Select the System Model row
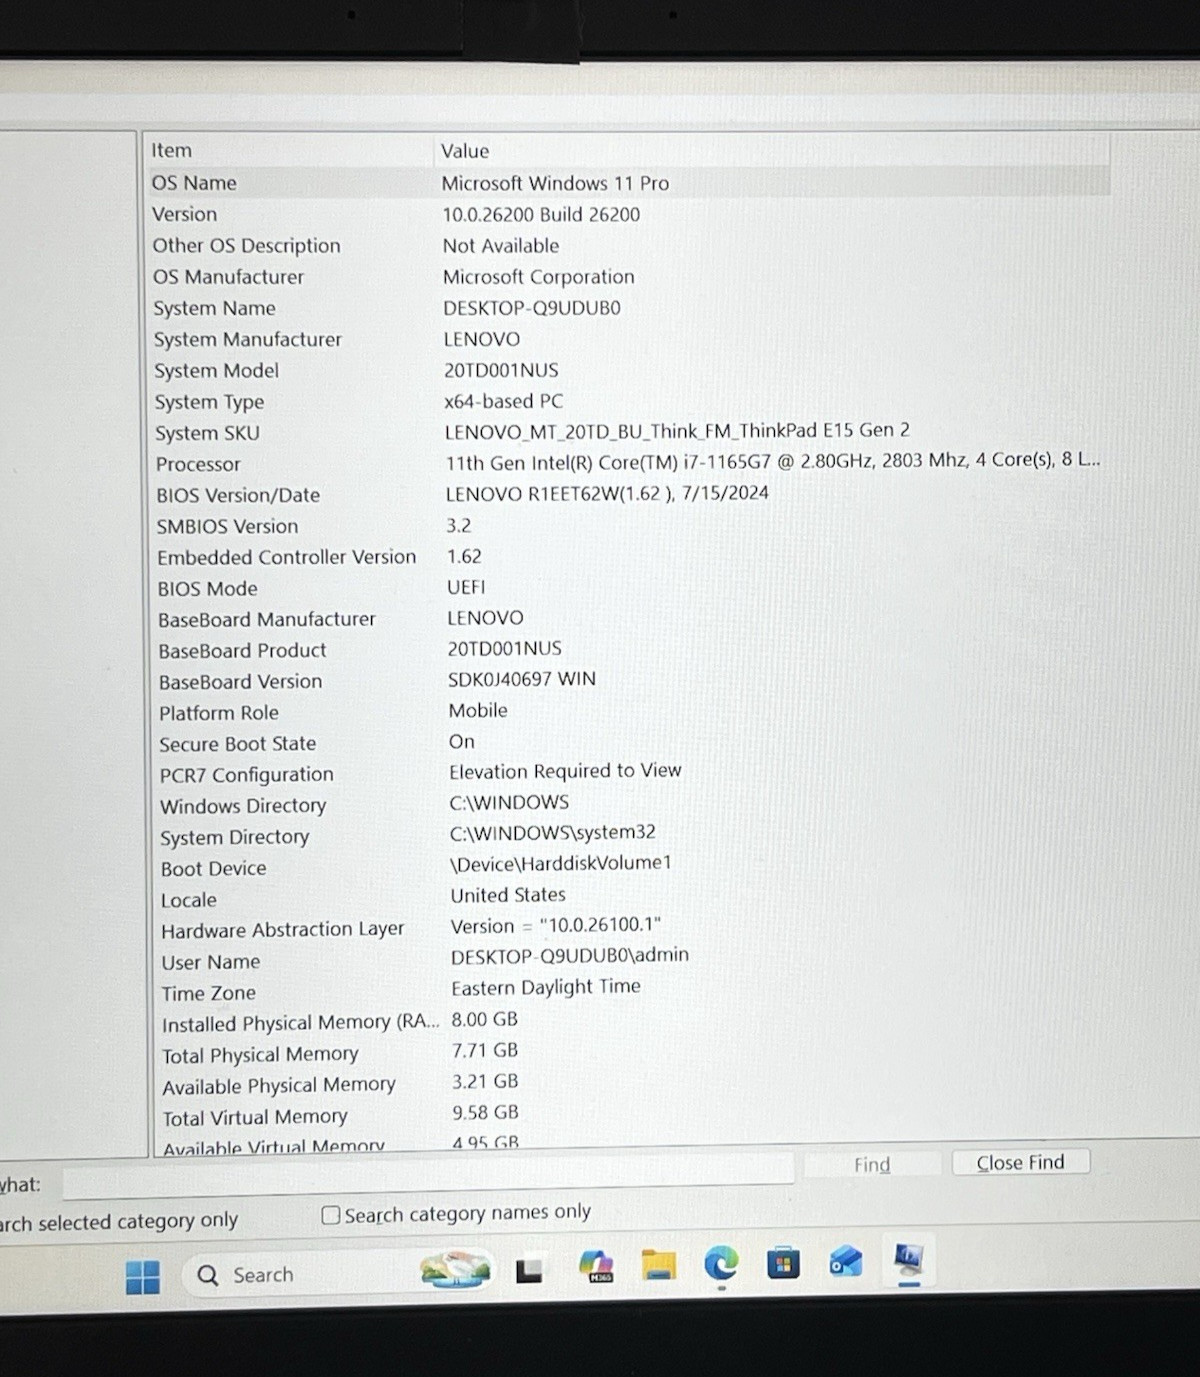The height and width of the screenshot is (1377, 1200). pos(628,370)
